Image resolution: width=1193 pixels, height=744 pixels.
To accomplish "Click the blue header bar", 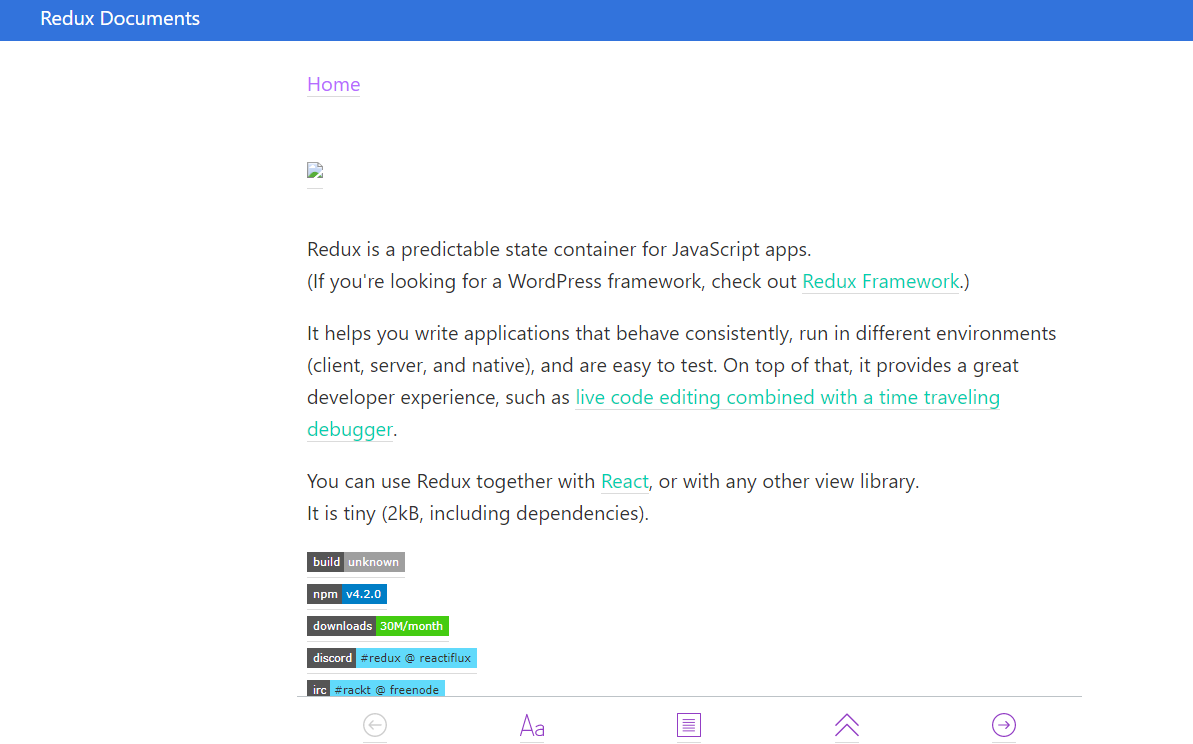I will pyautogui.click(x=596, y=20).
